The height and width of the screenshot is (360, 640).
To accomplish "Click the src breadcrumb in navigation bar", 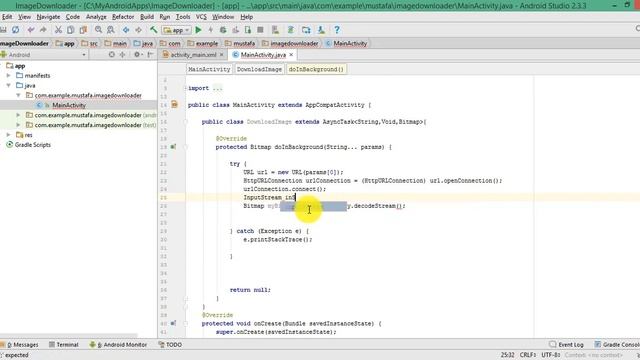I will 90,43.
